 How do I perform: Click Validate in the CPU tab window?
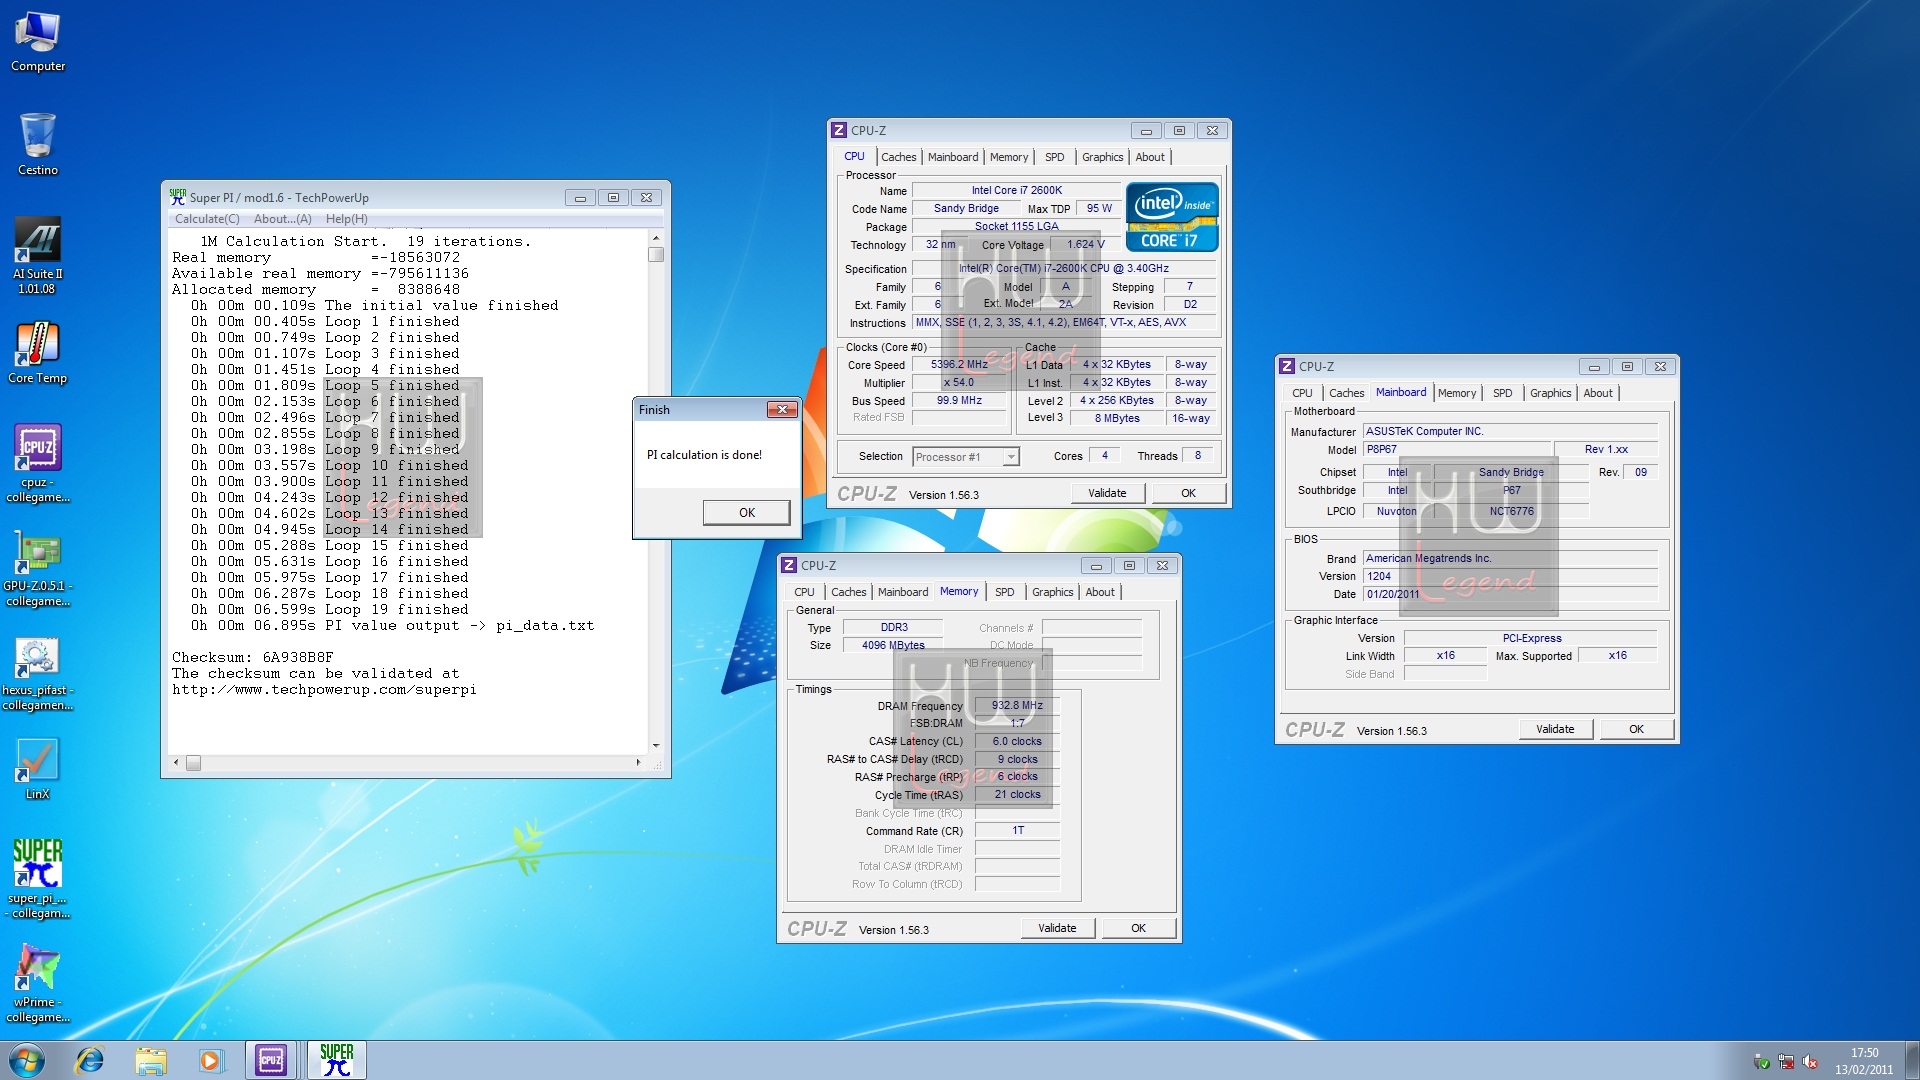point(1107,493)
